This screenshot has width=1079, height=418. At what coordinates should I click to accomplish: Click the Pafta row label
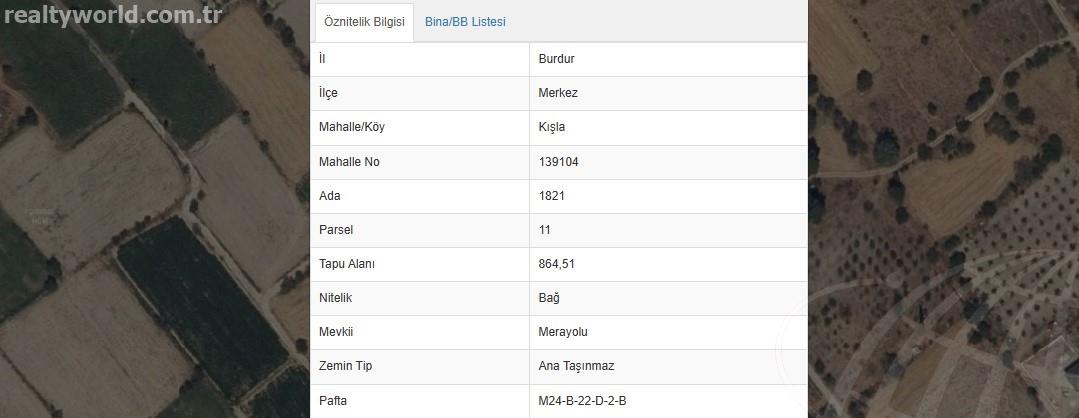[x=334, y=400]
